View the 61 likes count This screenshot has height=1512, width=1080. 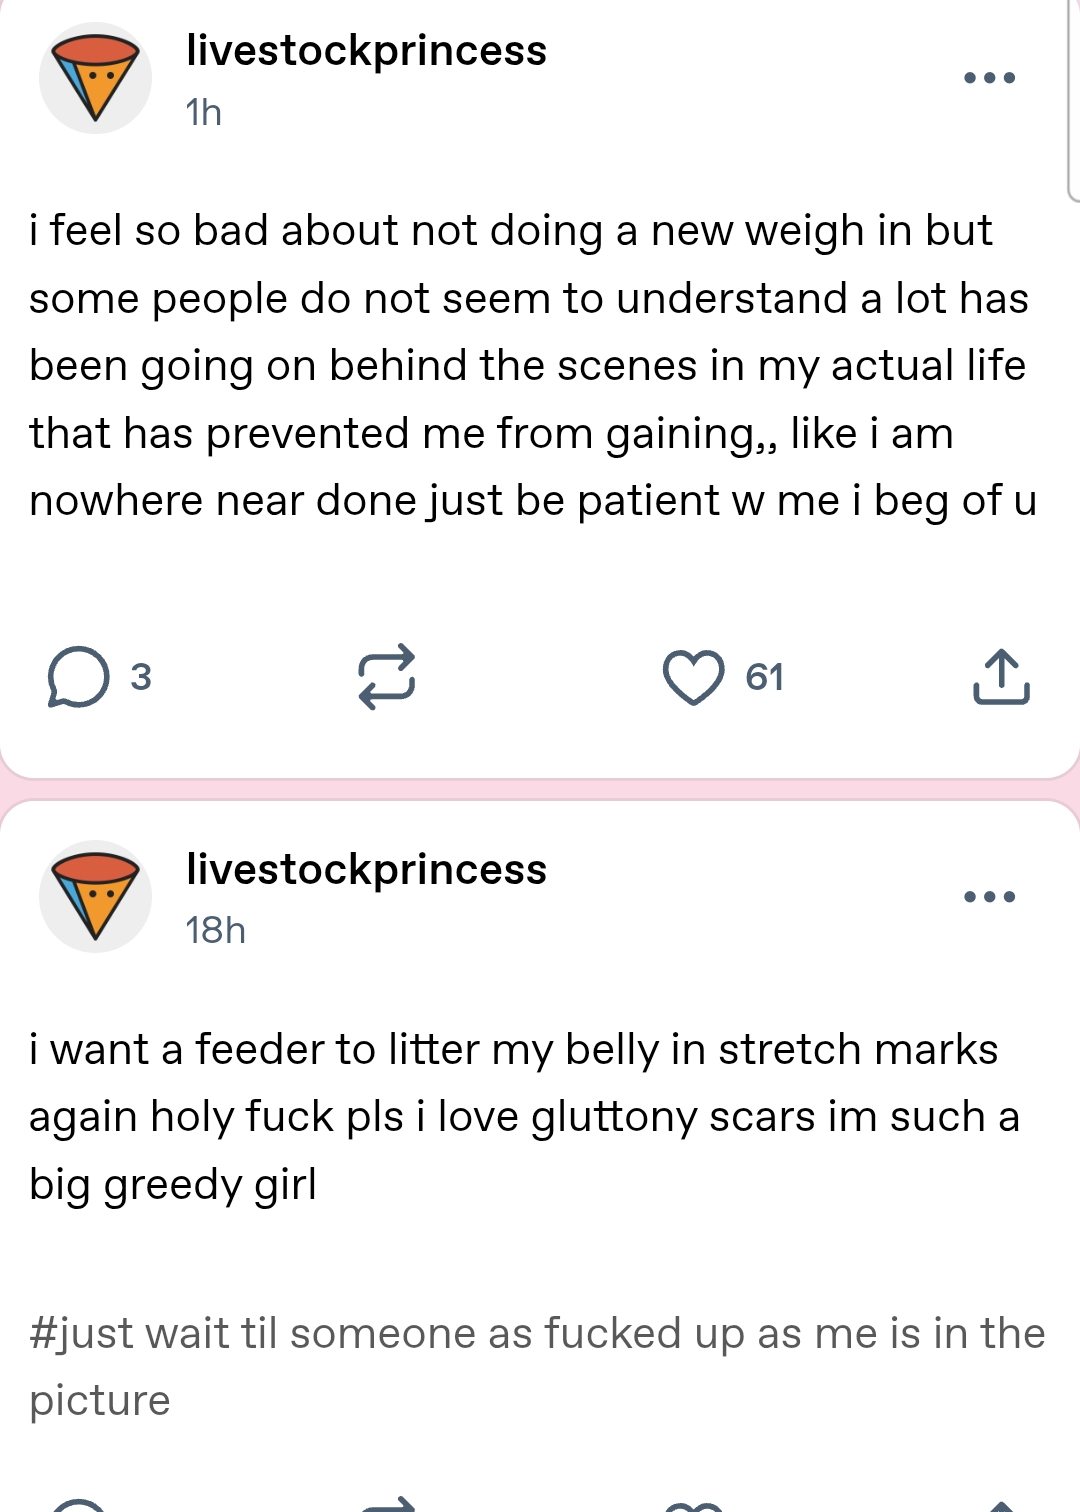tap(765, 677)
